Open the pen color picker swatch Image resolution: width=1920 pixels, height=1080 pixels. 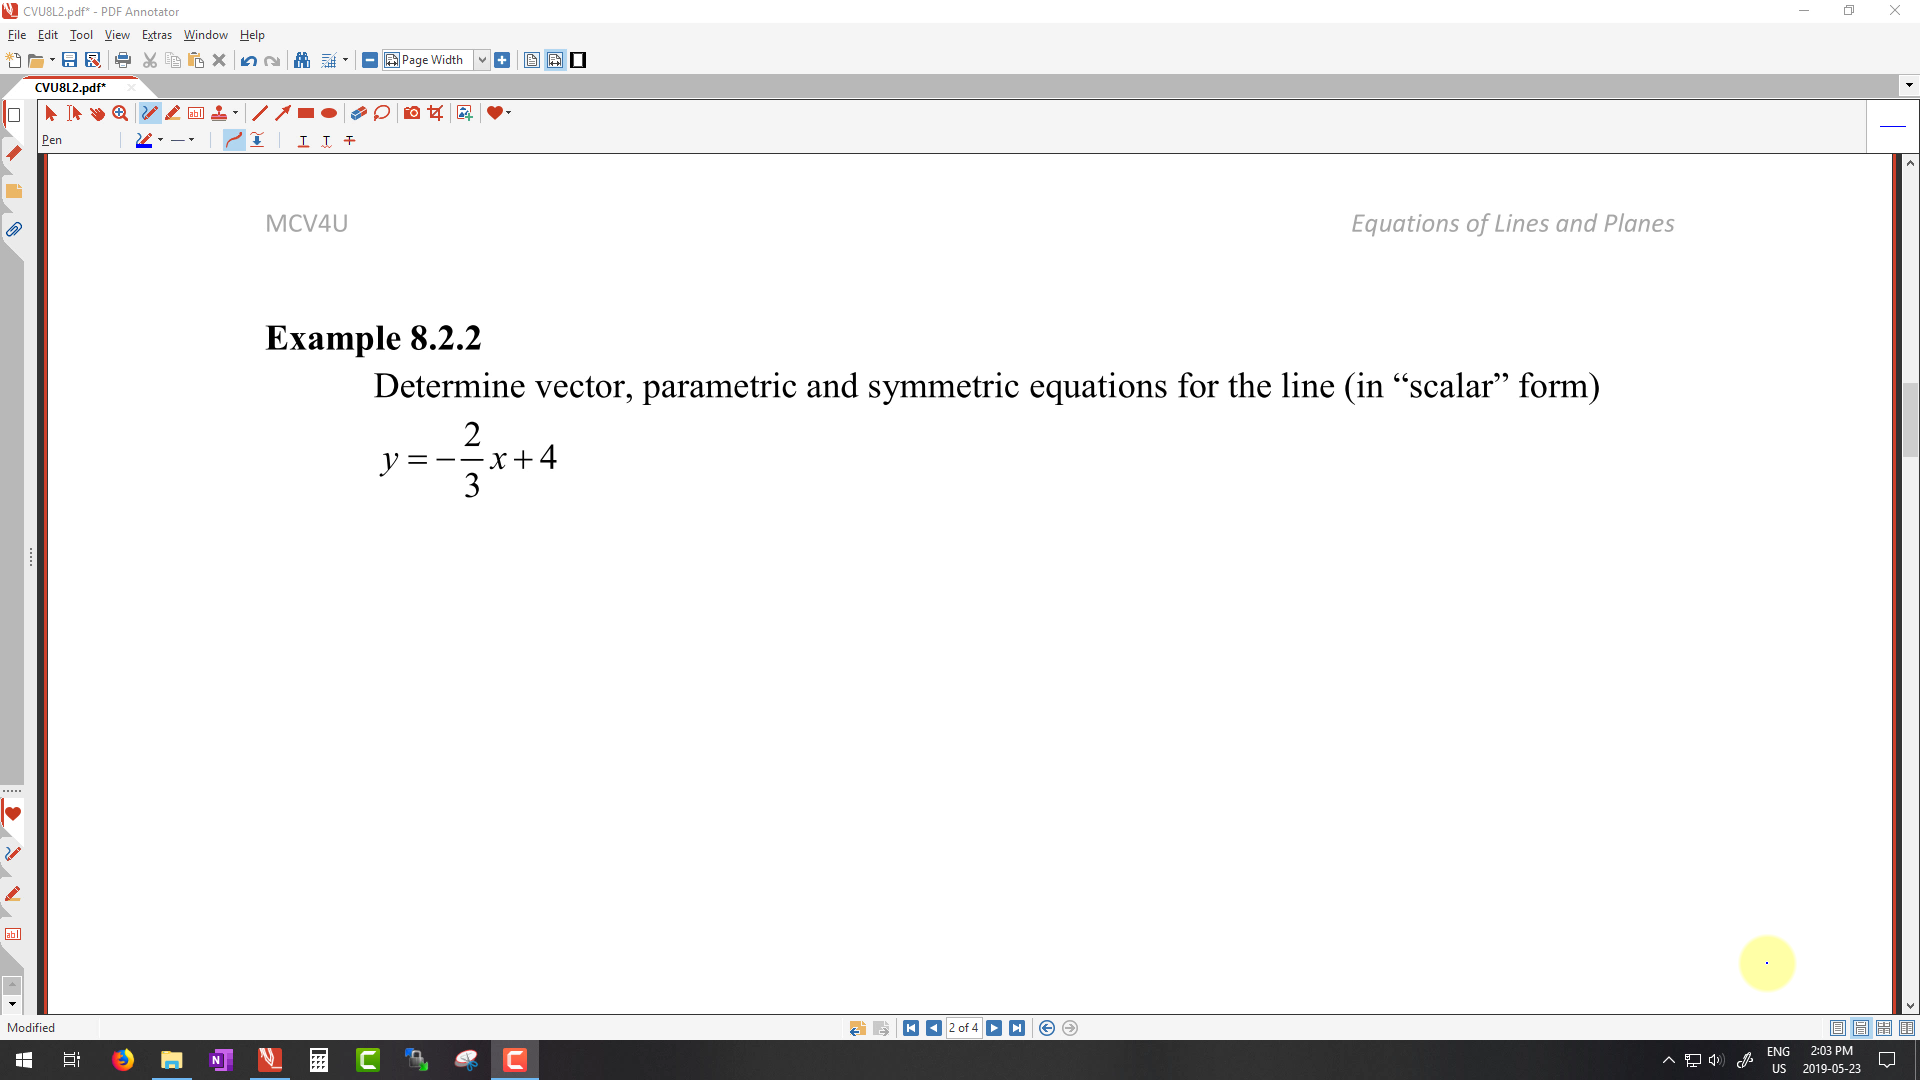coord(144,140)
